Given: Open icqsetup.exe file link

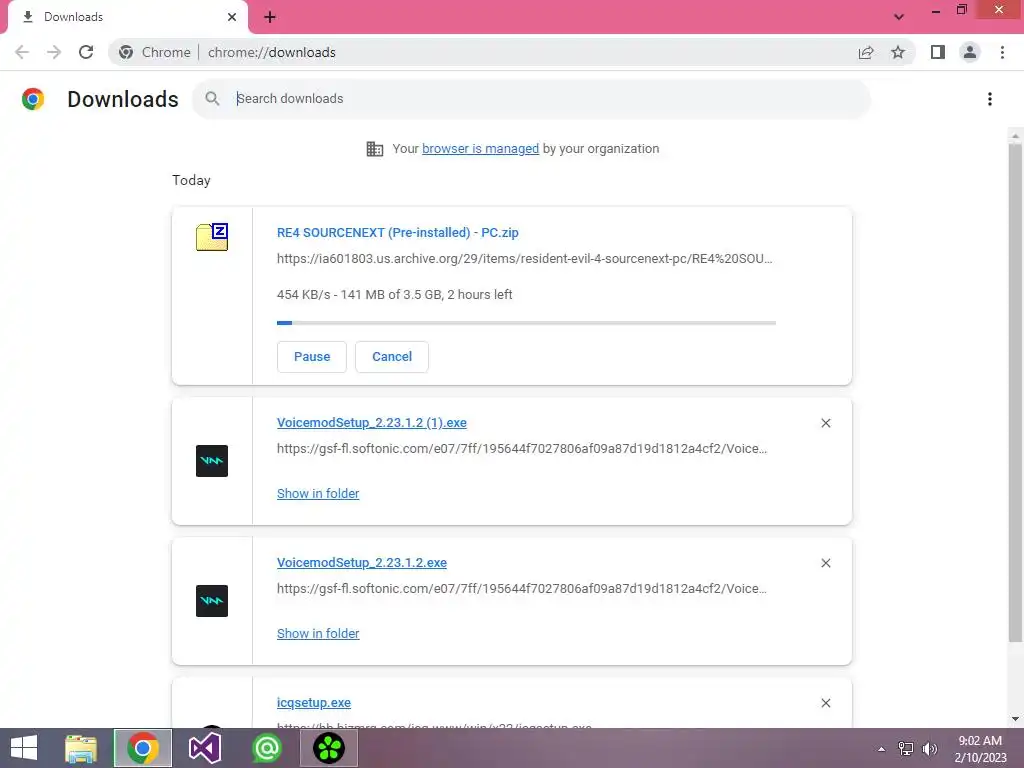Looking at the screenshot, I should (x=313, y=703).
